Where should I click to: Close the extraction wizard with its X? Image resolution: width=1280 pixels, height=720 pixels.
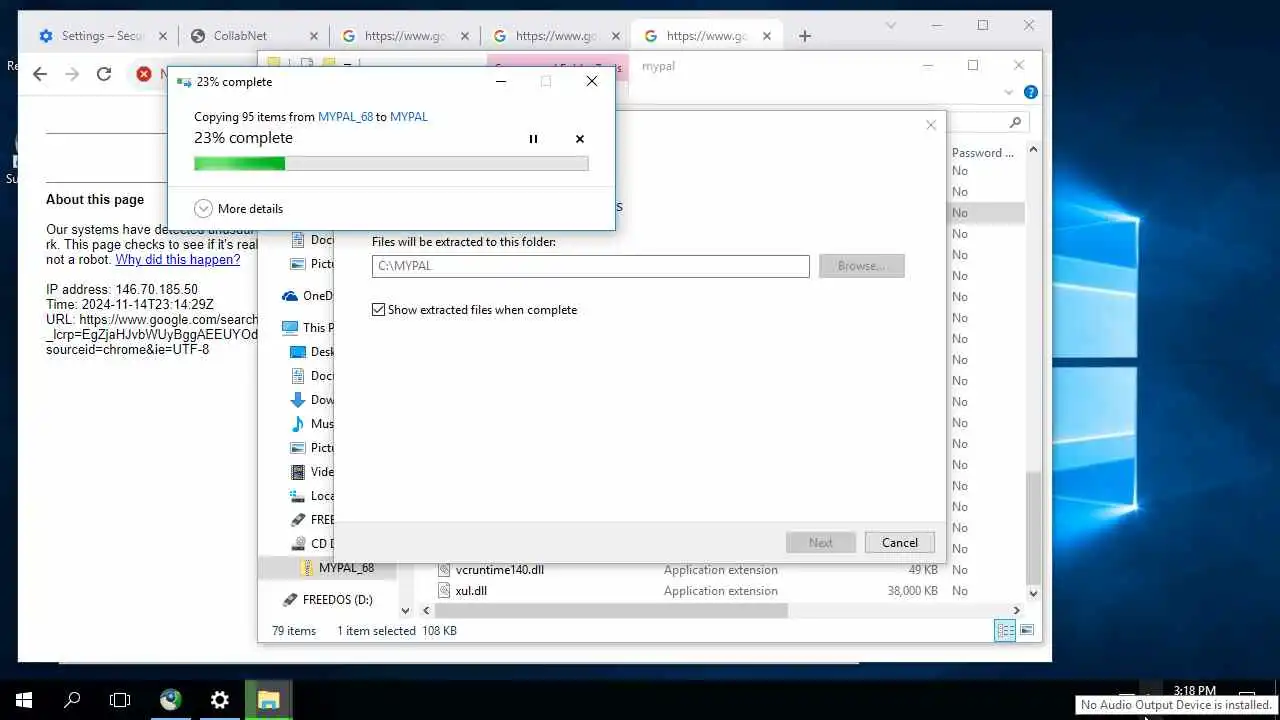[x=931, y=125]
